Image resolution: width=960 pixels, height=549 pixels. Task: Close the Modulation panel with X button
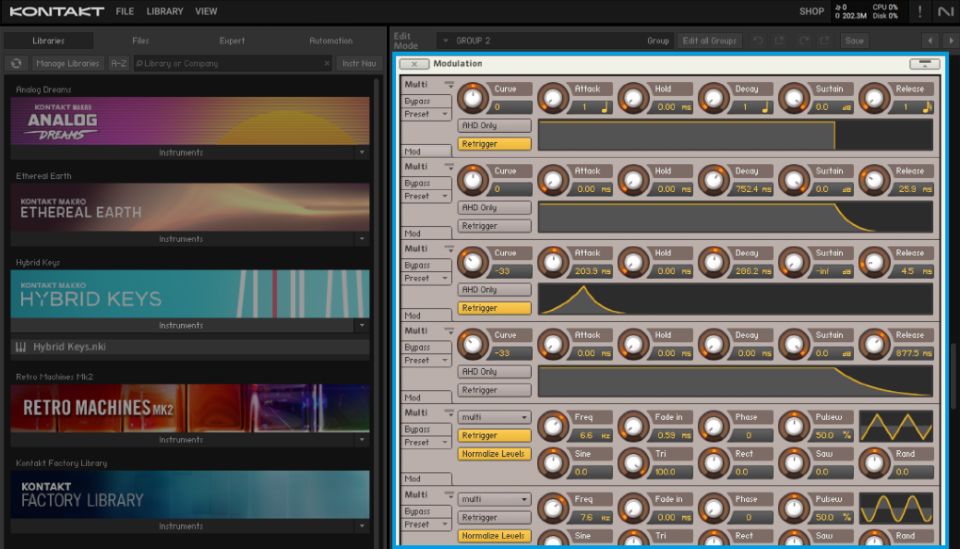point(414,64)
